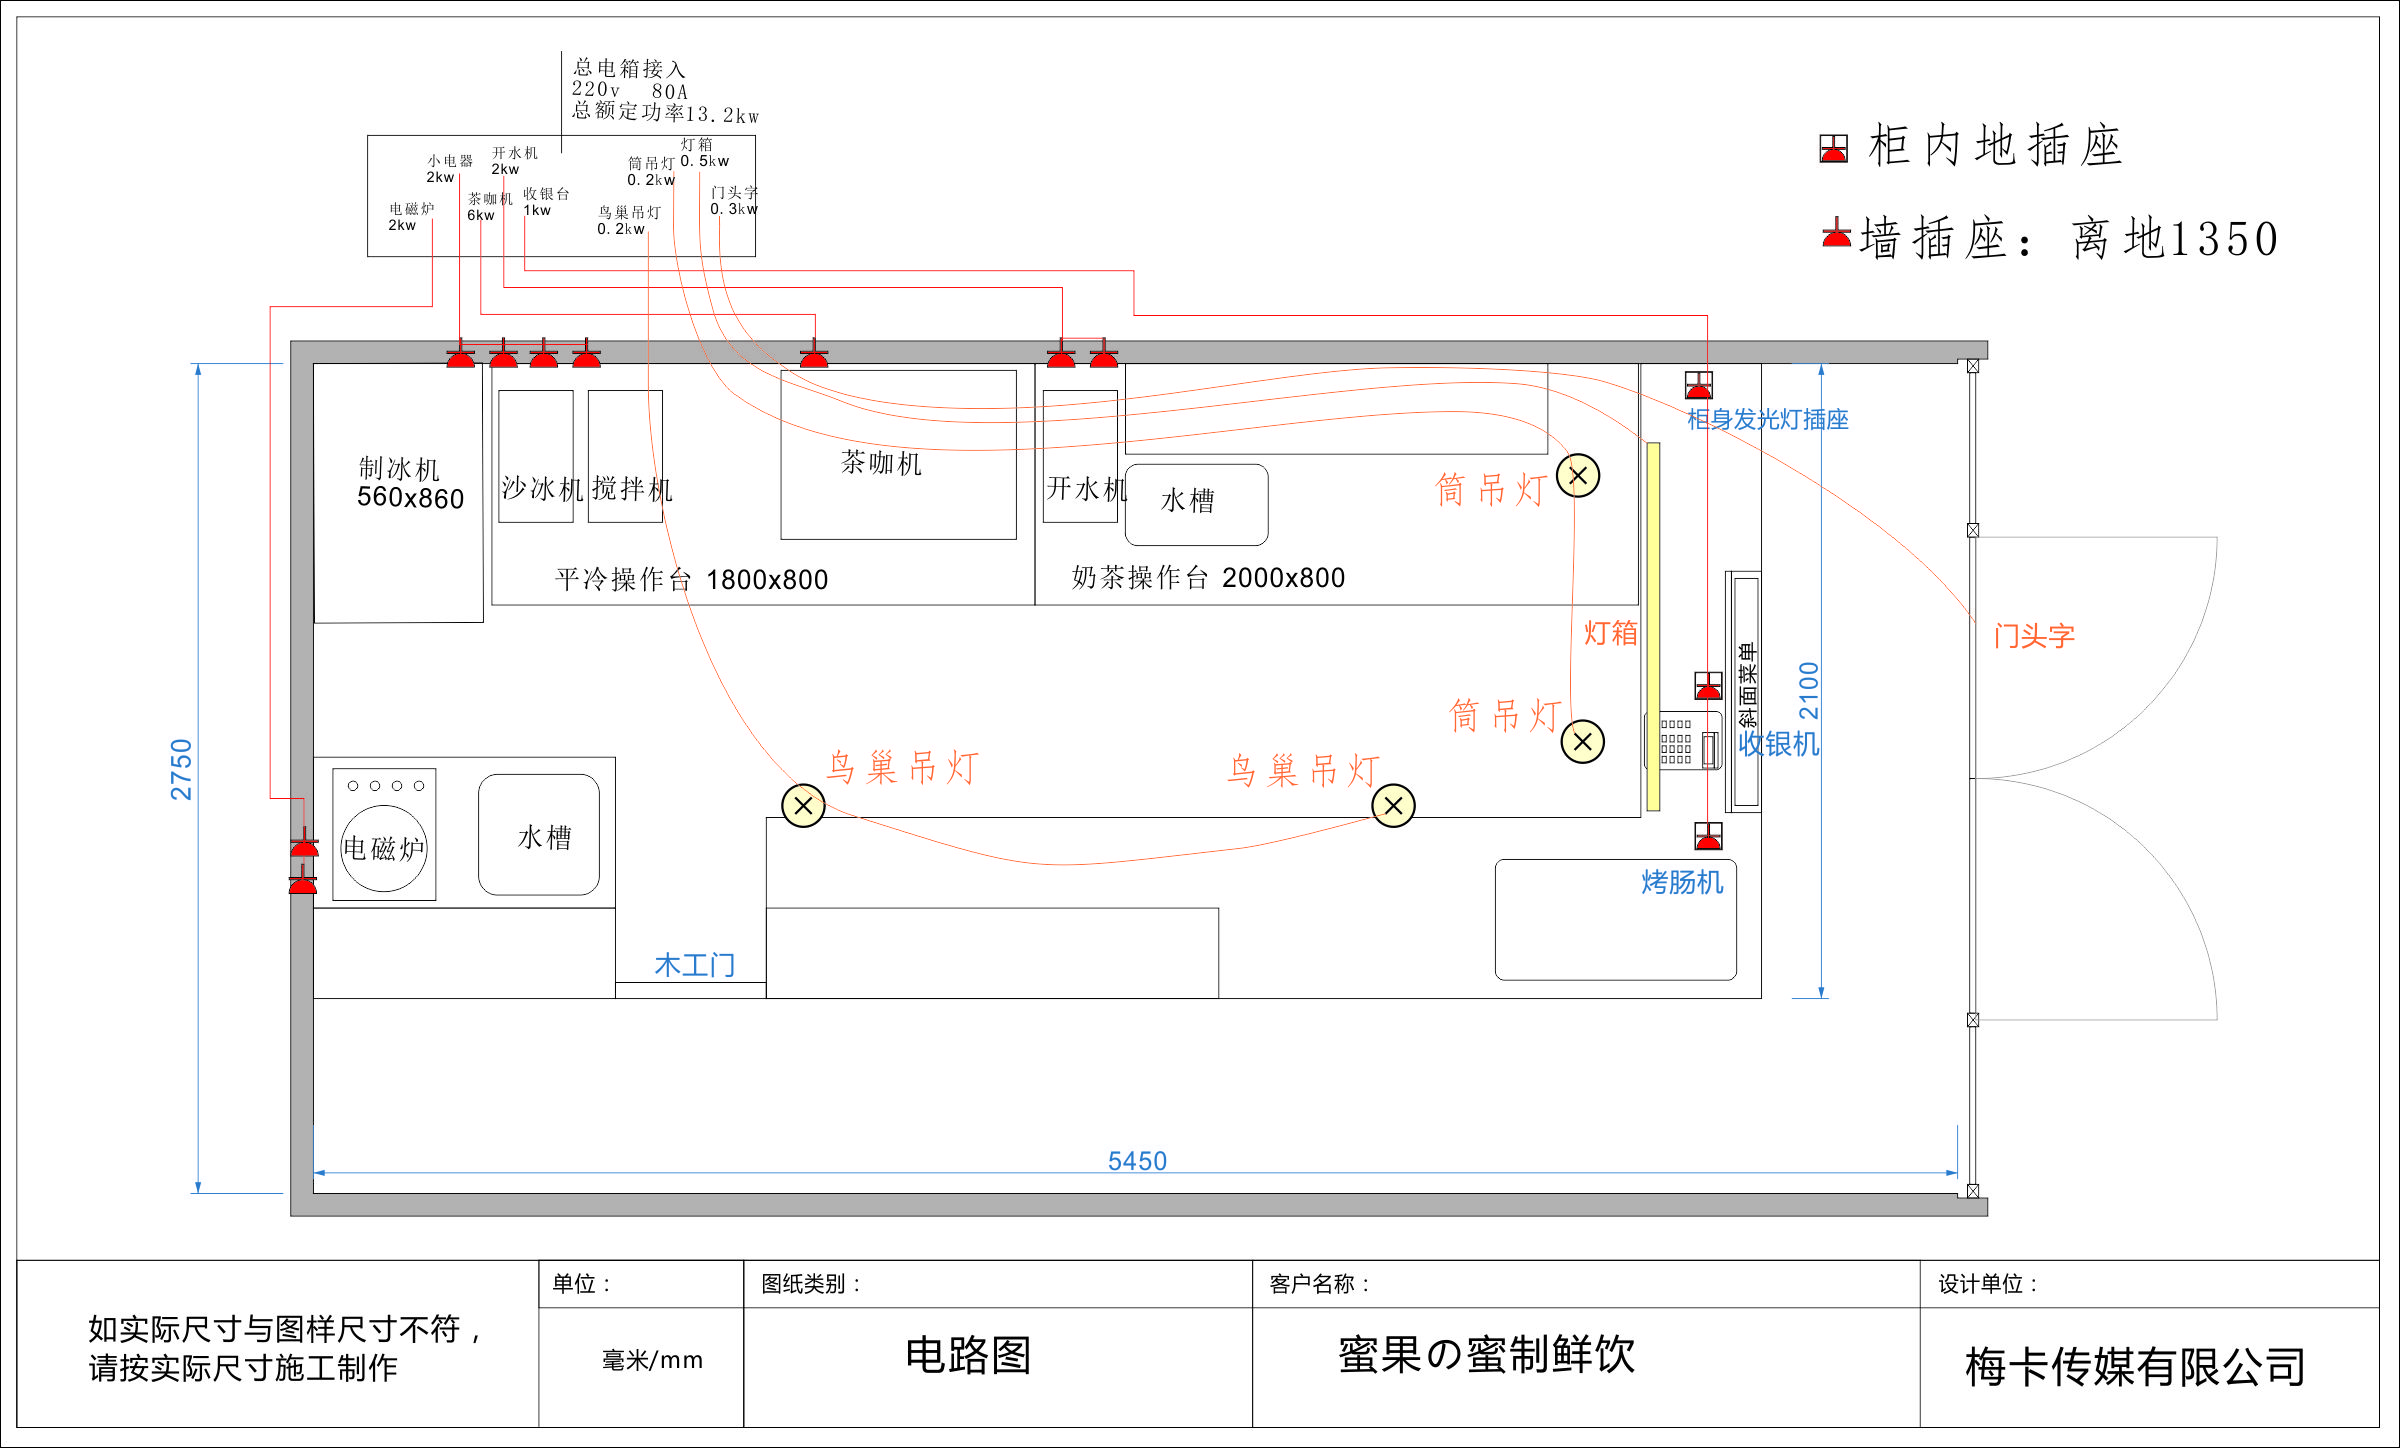This screenshot has width=2400, height=1448.
Task: Click the yellow 灯箱 strip
Action: coord(1654,627)
